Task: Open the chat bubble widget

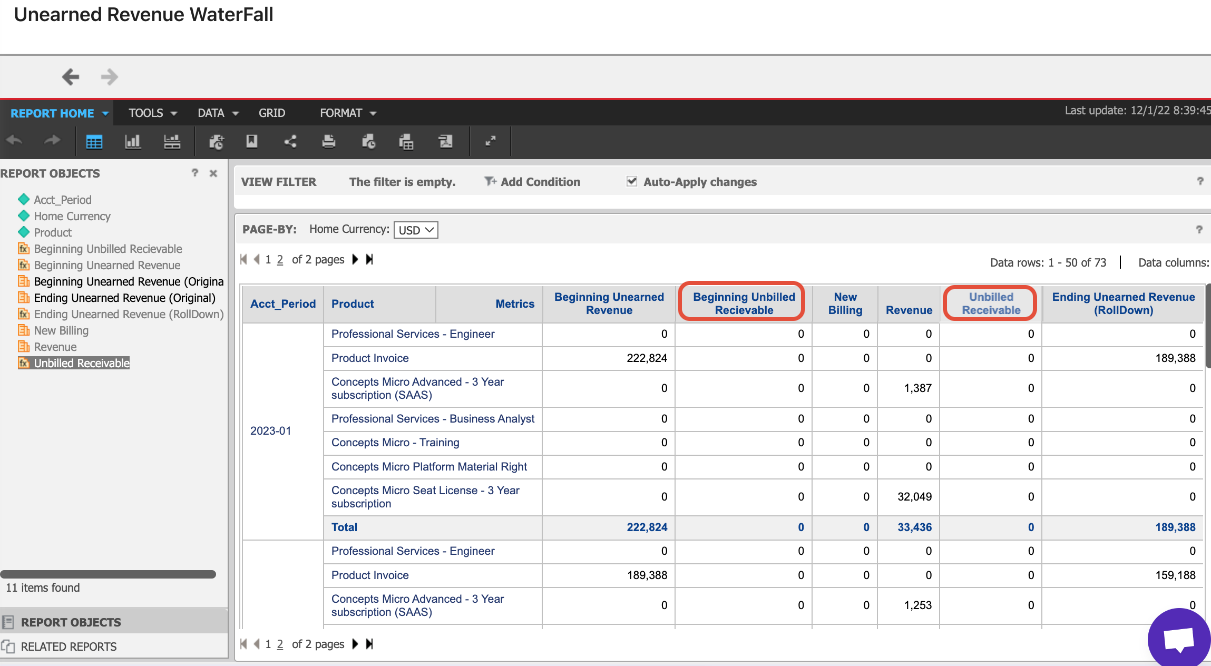Action: click(x=1179, y=637)
